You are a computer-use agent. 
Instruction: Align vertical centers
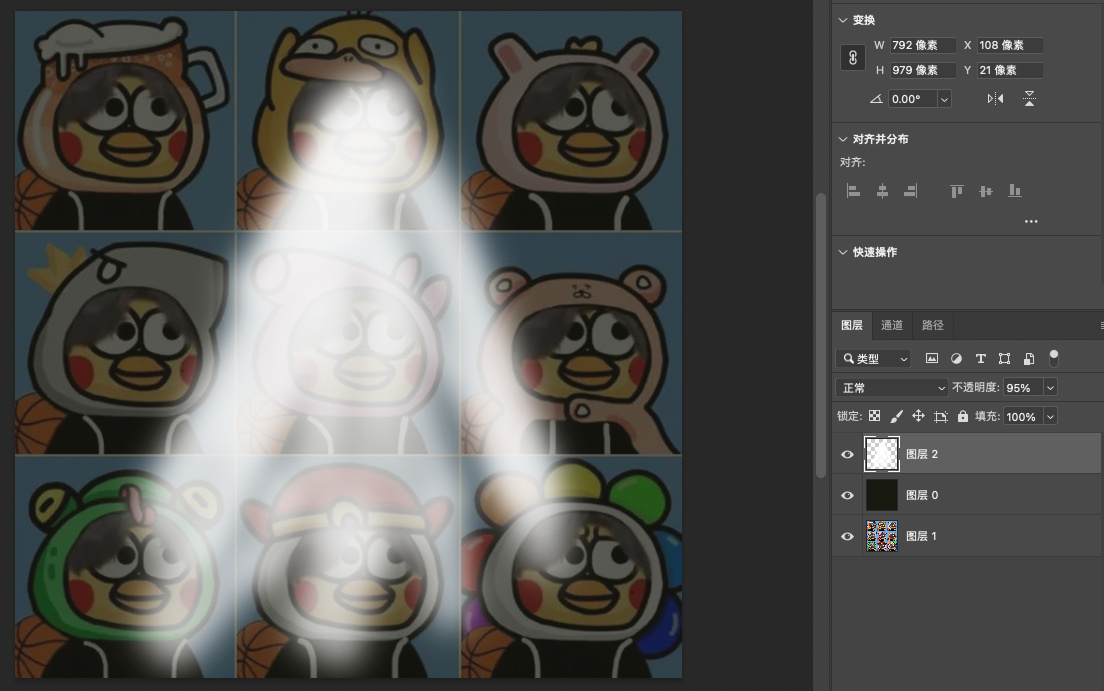985,191
